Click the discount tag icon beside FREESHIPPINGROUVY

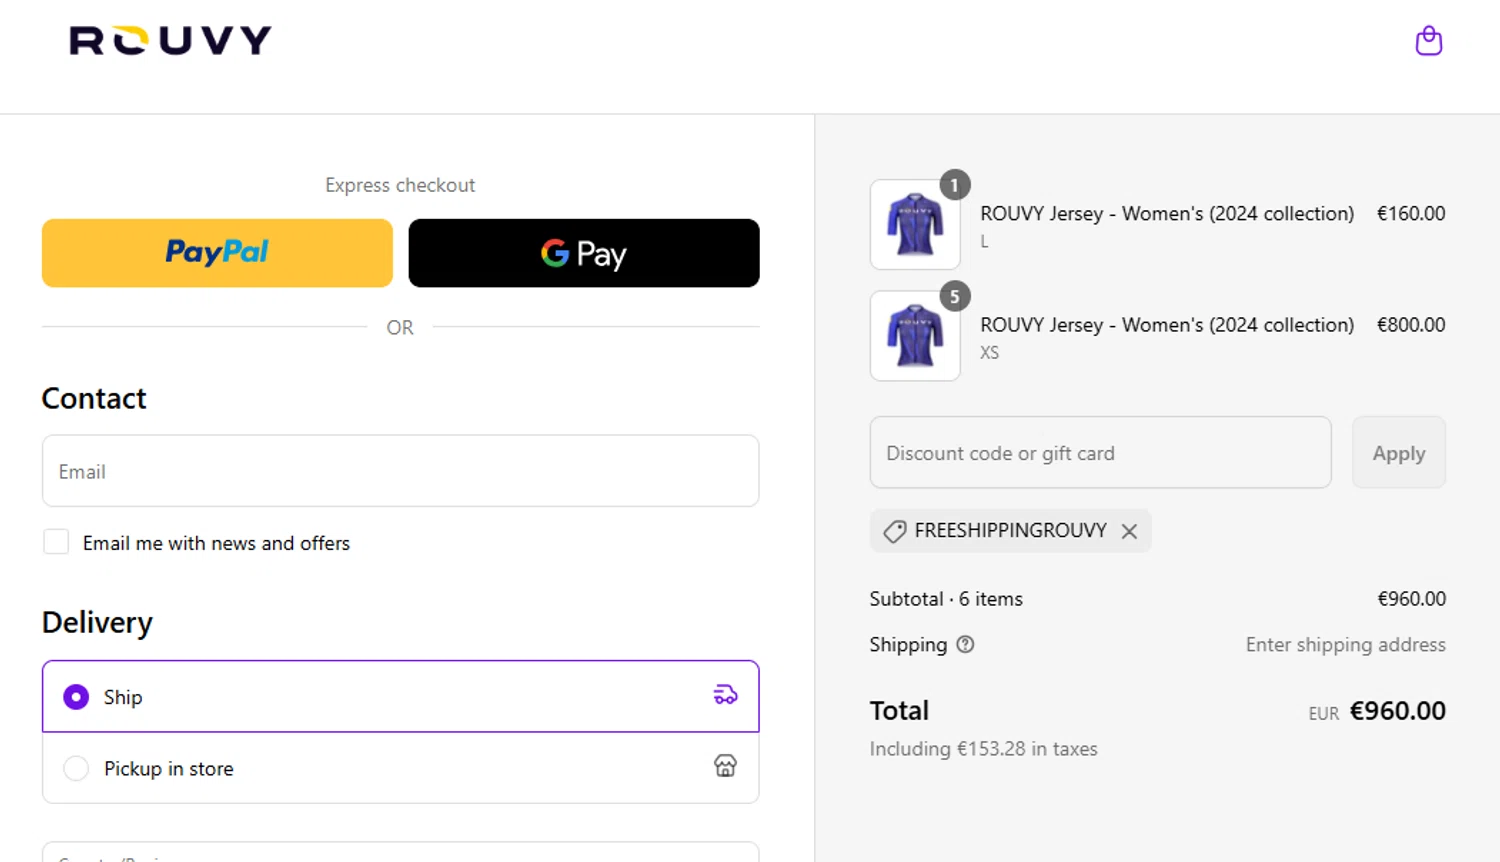click(895, 531)
